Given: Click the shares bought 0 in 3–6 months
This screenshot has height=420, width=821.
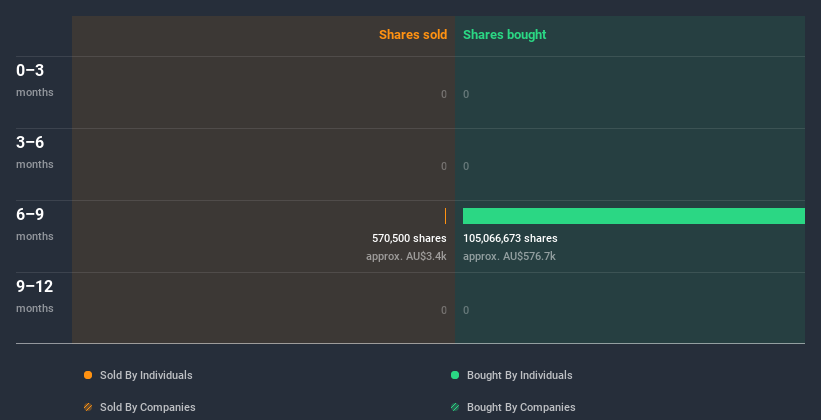Looking at the screenshot, I should [x=466, y=167].
